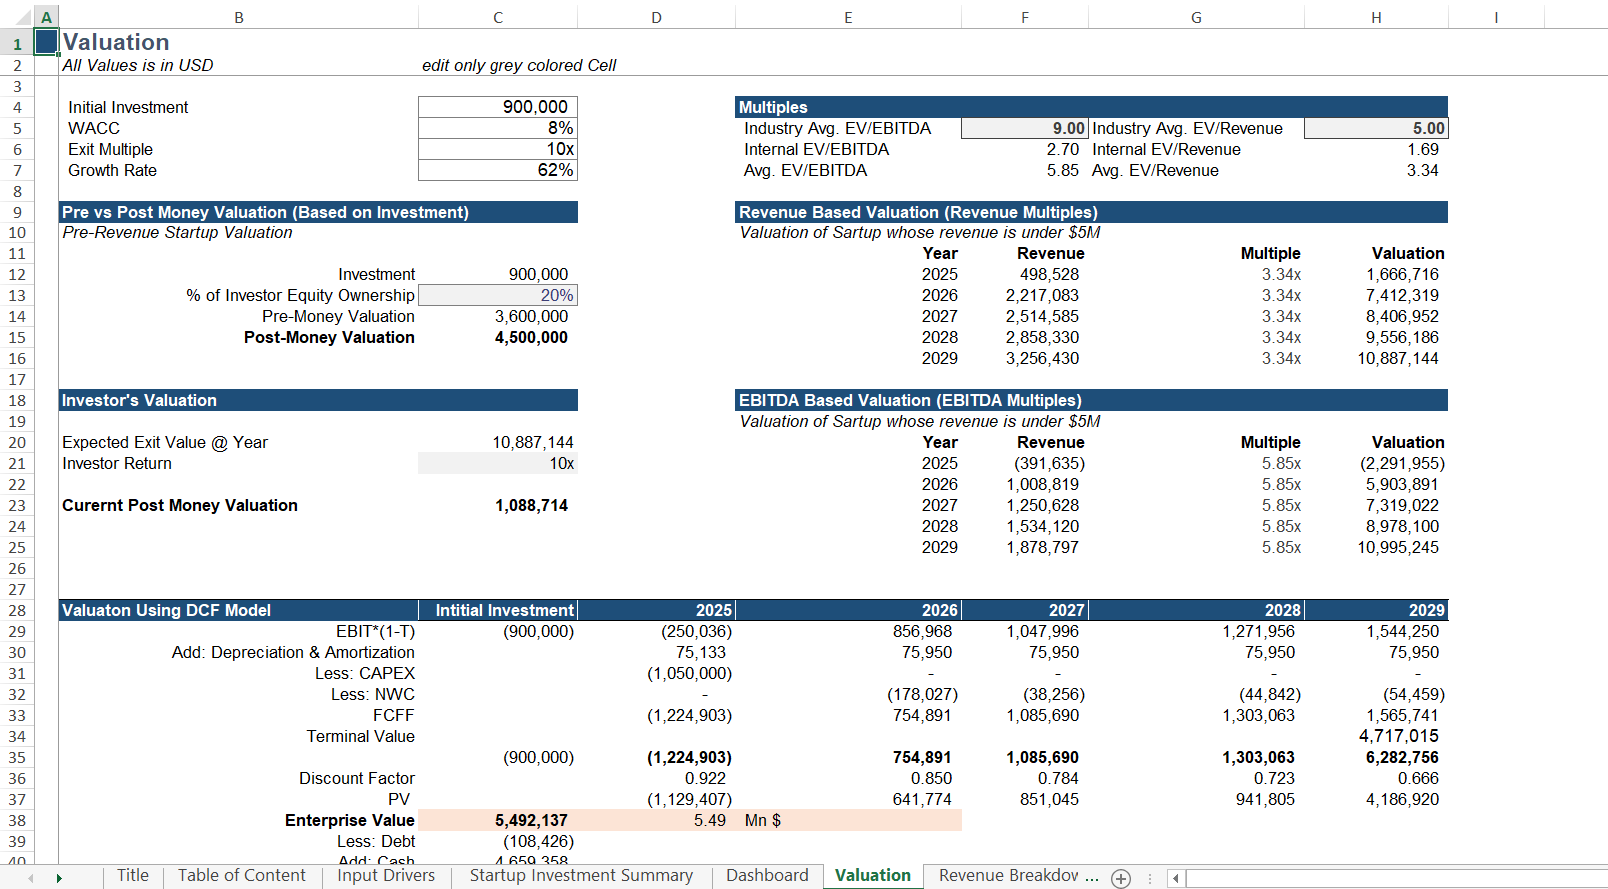Select column E header
Image resolution: width=1608 pixels, height=889 pixels.
point(848,17)
